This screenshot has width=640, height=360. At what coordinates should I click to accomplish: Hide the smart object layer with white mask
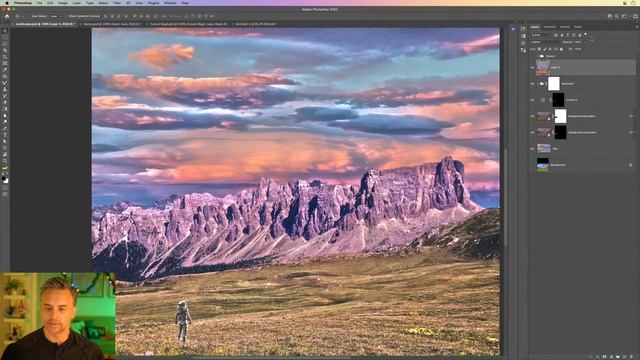[x=532, y=116]
